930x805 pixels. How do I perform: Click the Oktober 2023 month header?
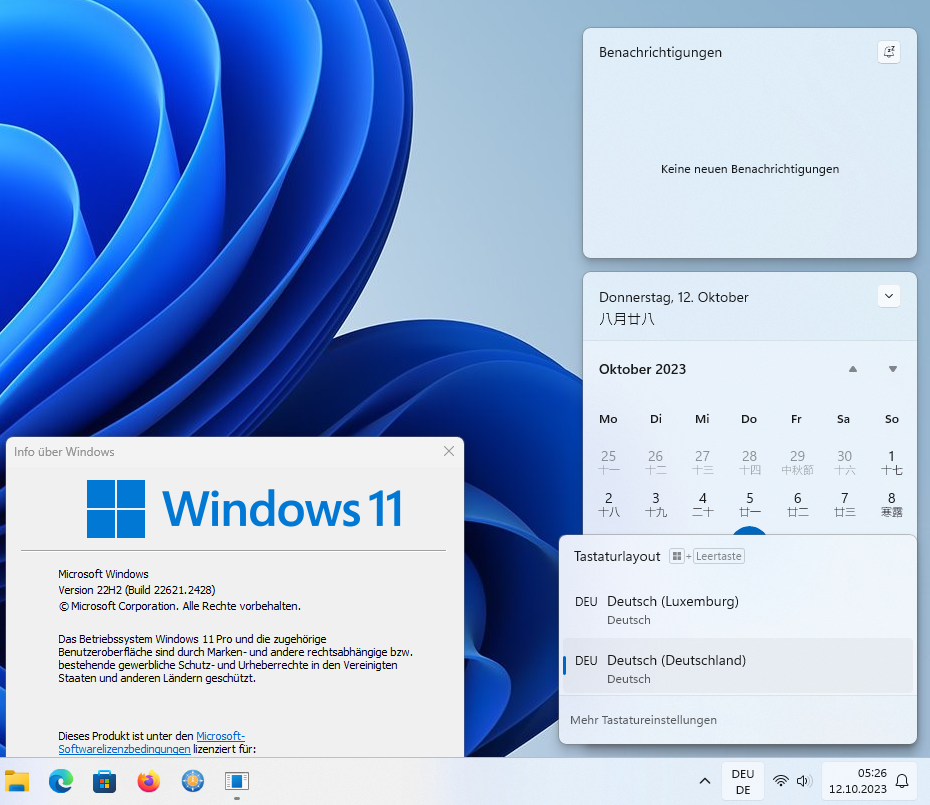642,369
